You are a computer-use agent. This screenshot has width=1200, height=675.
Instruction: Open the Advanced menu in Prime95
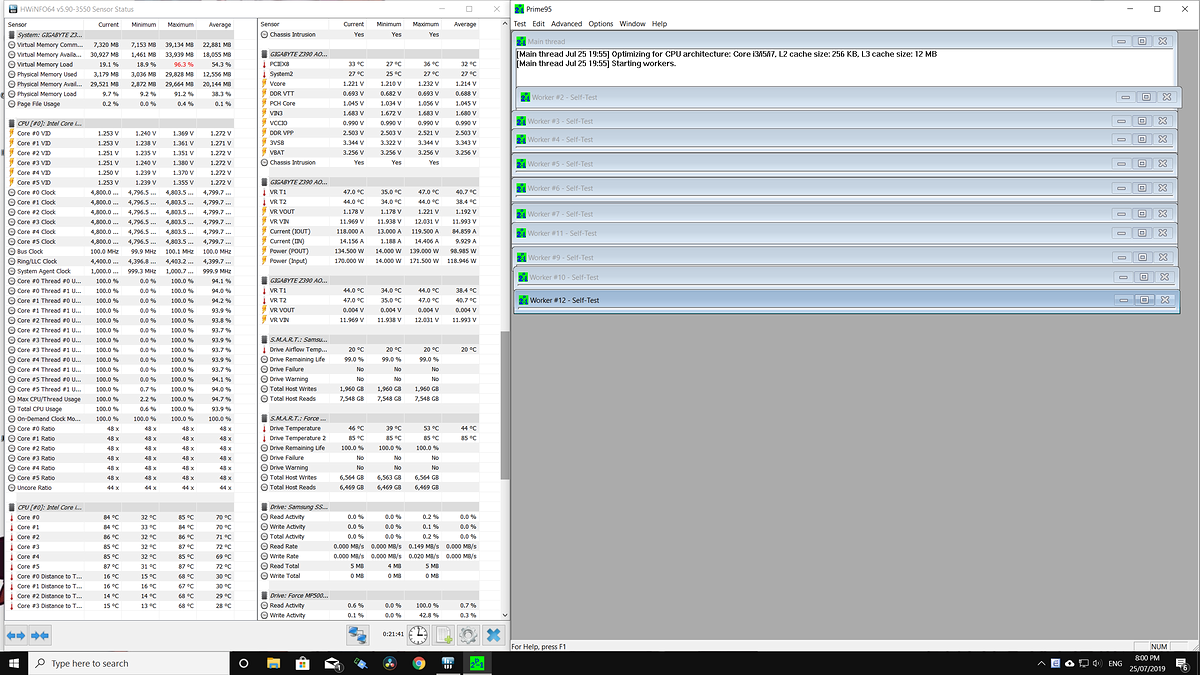pos(566,24)
